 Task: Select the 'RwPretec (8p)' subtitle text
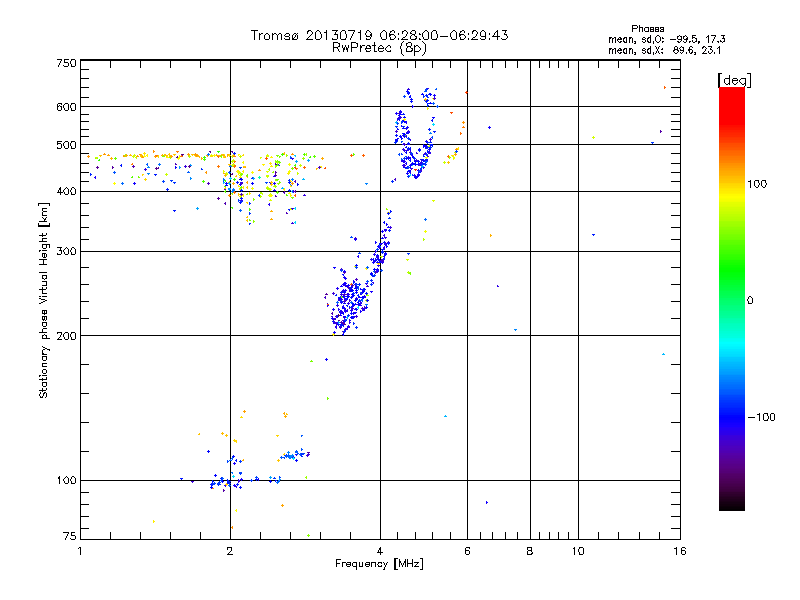coord(379,48)
